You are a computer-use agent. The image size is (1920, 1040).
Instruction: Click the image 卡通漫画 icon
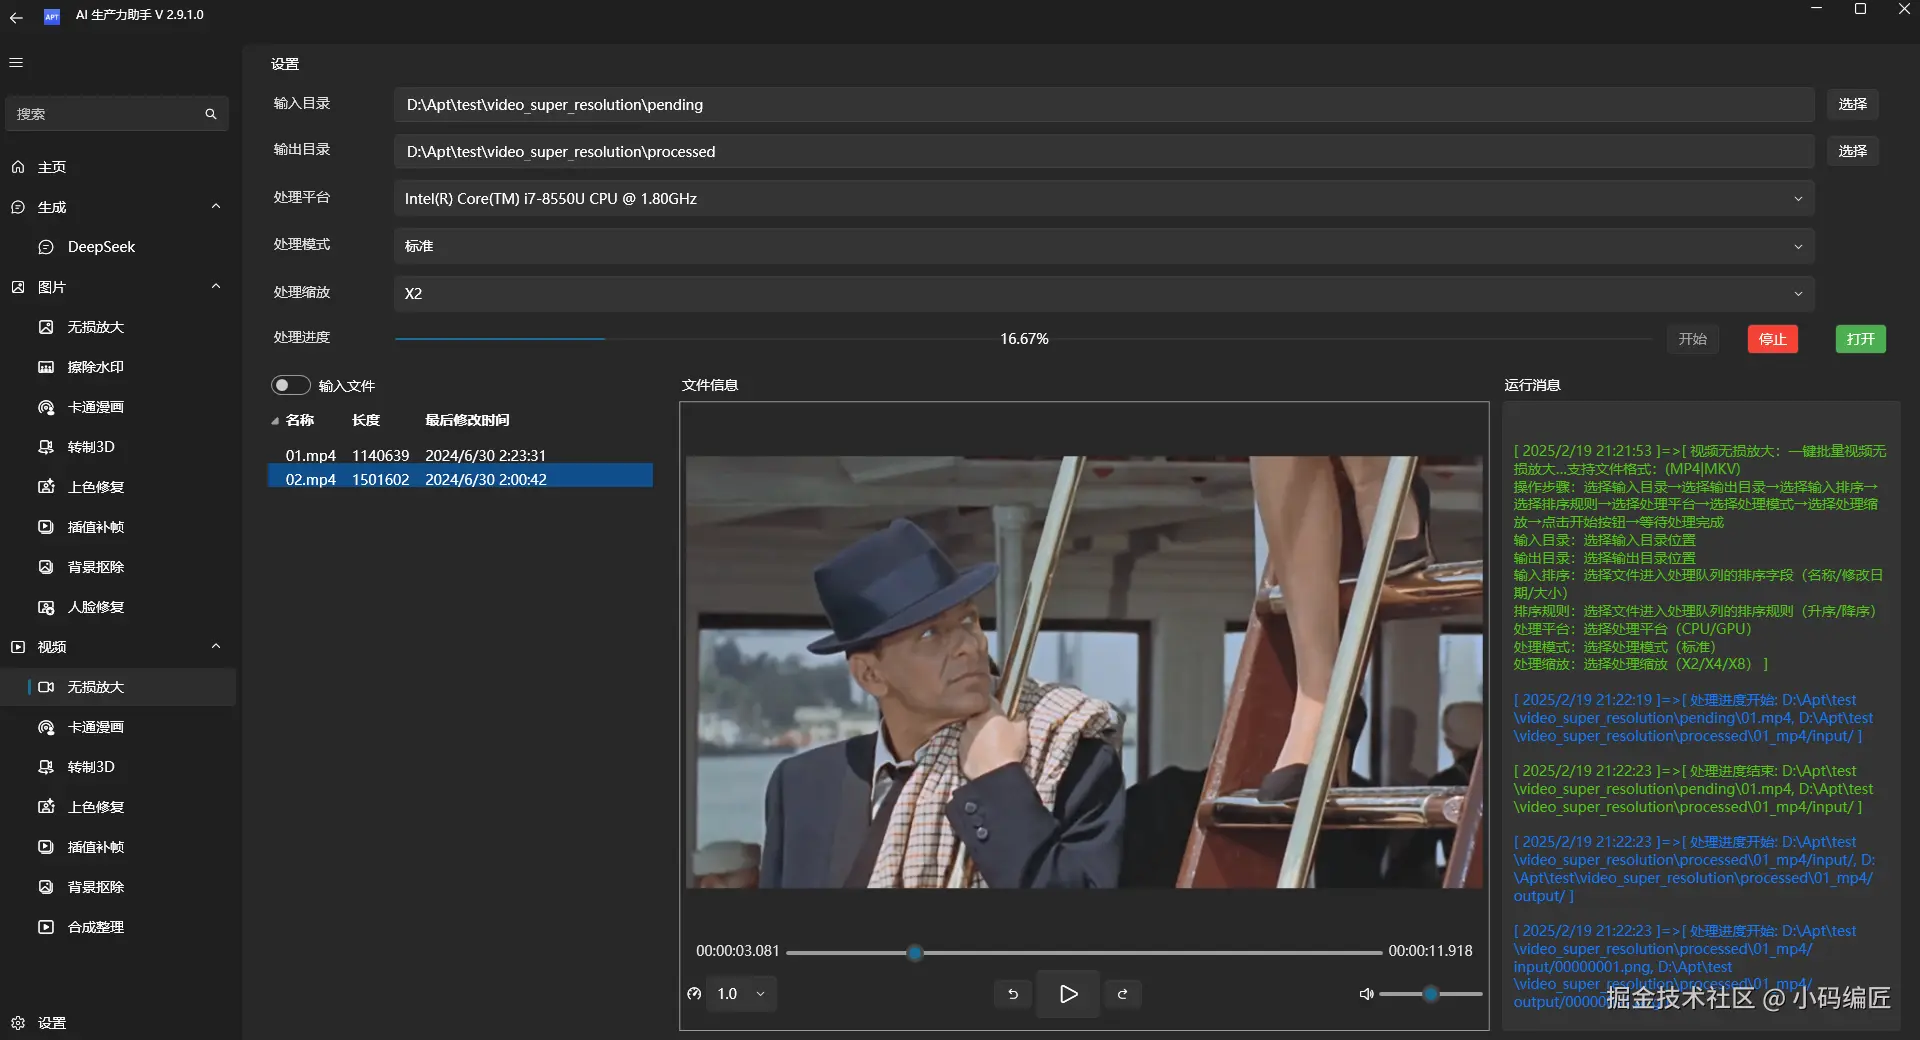pos(46,407)
